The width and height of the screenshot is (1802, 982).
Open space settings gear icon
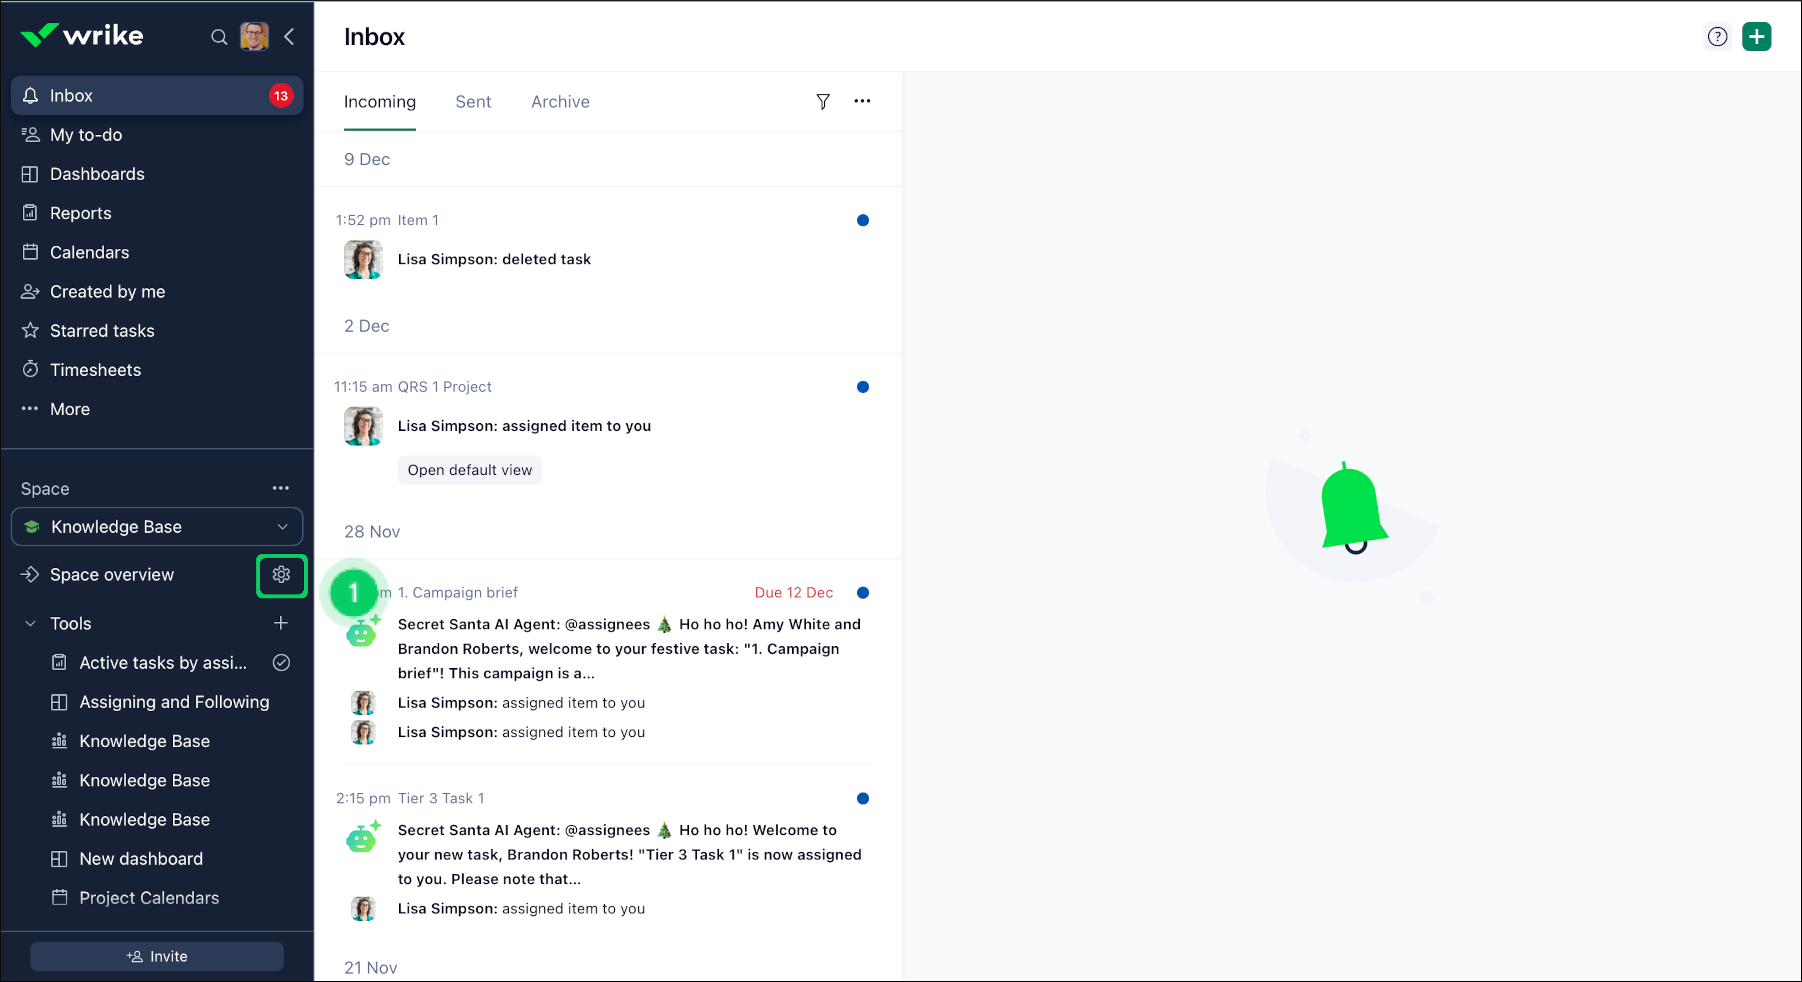[281, 575]
